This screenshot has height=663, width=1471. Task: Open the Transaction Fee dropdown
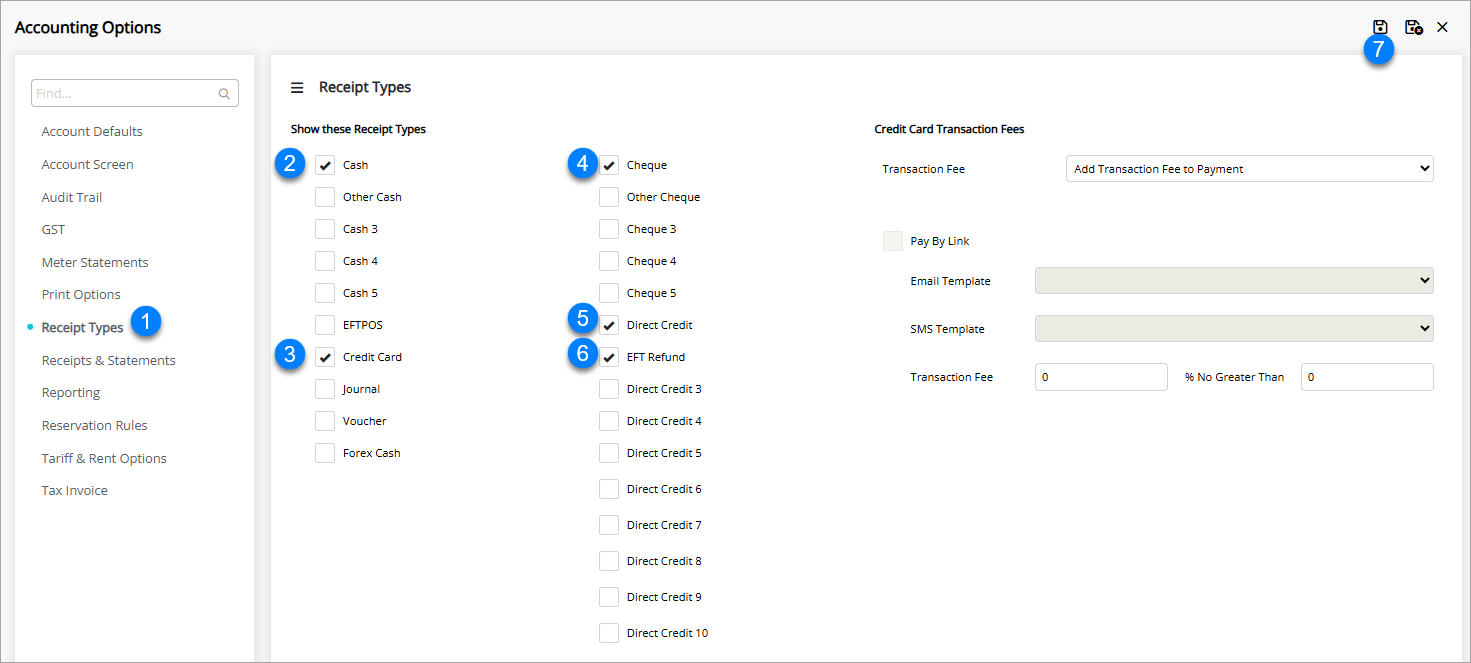1249,169
